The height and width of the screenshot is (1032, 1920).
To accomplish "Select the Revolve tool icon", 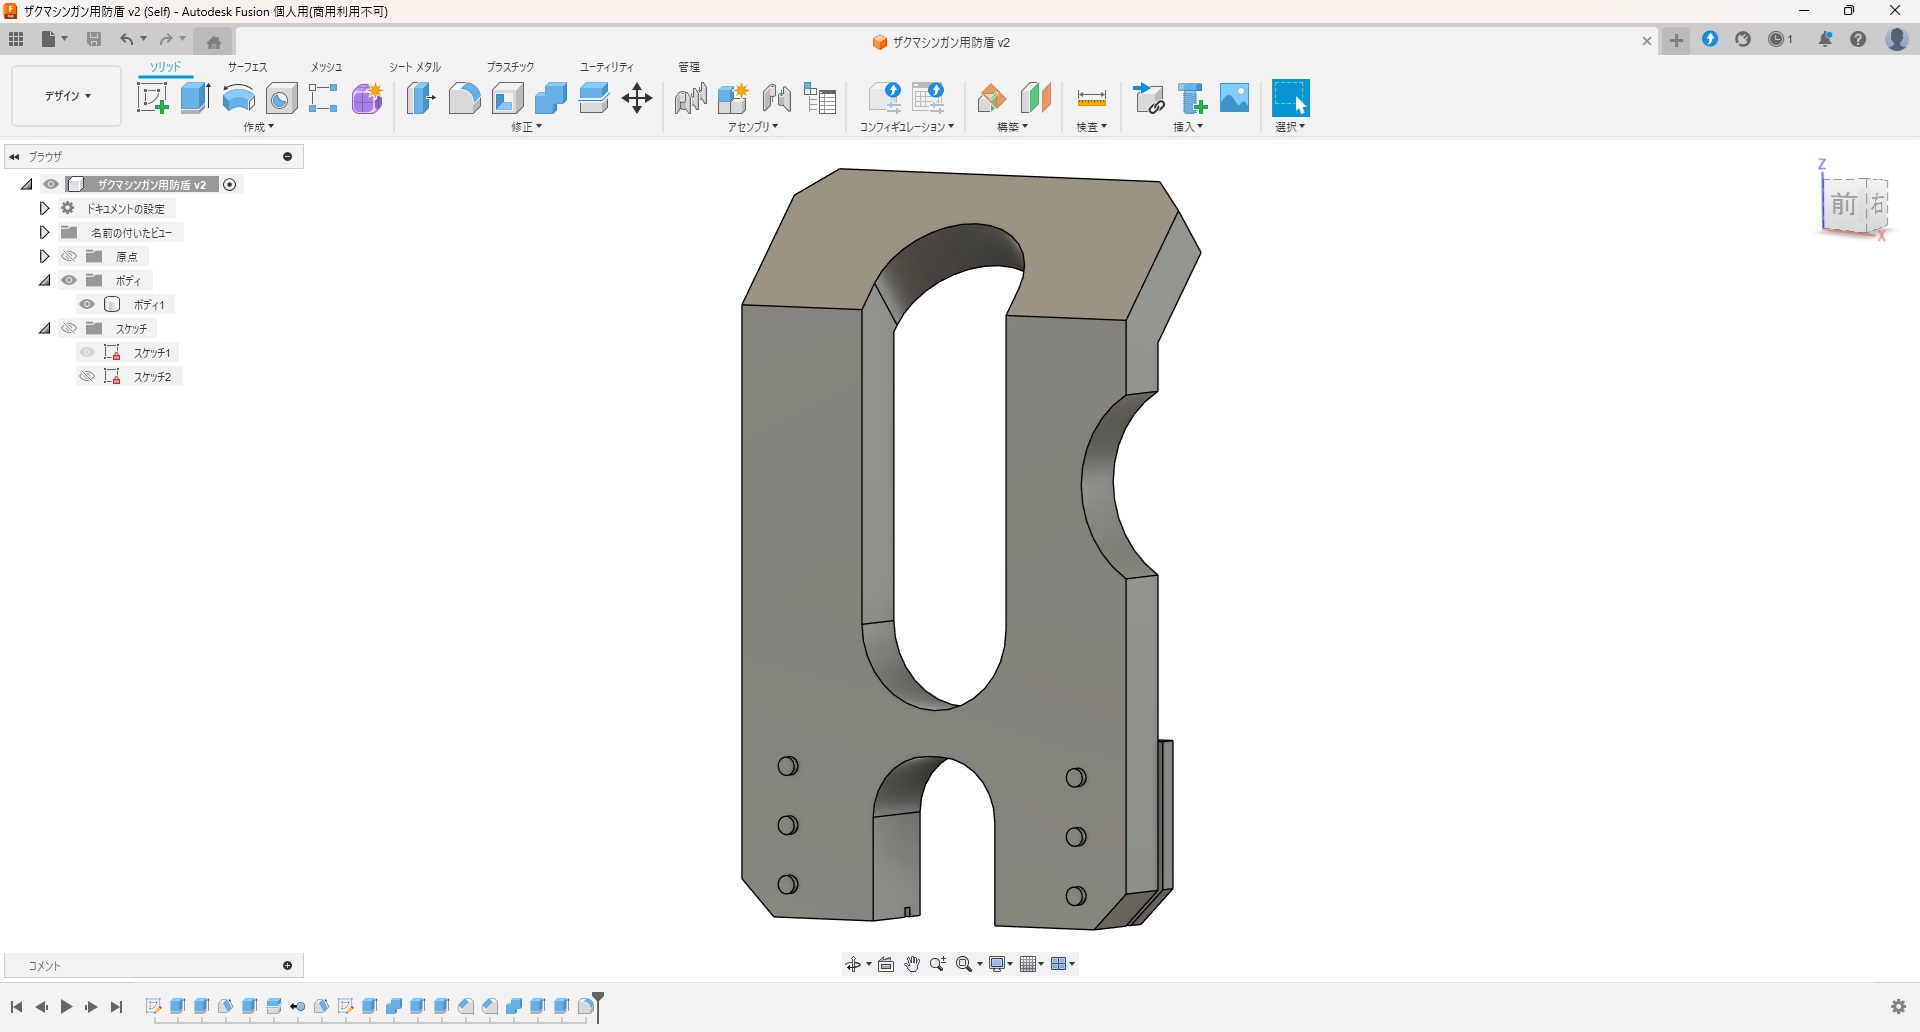I will point(238,98).
